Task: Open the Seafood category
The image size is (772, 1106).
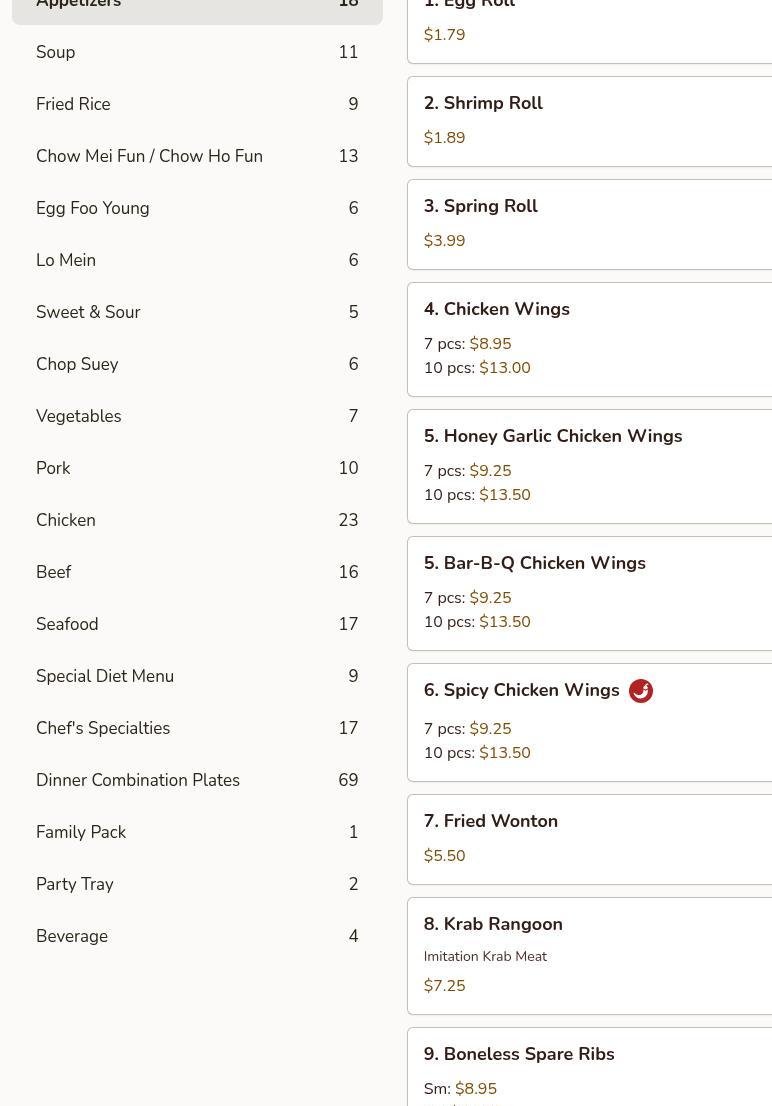Action: pyautogui.click(x=198, y=624)
